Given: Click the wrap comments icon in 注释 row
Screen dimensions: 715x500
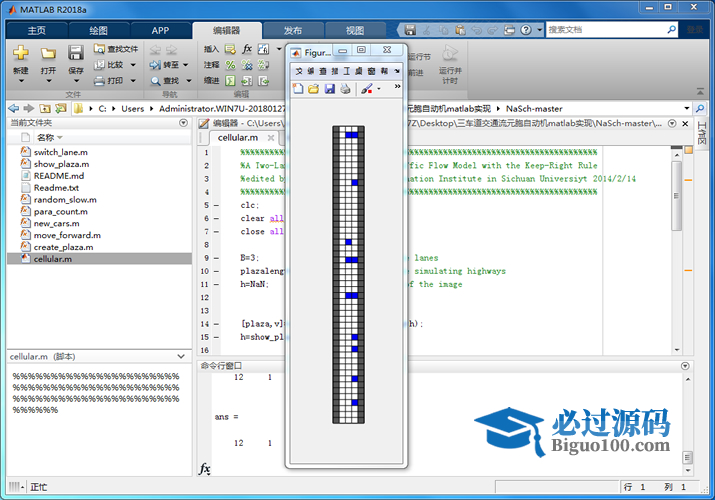Looking at the screenshot, I should (x=263, y=65).
